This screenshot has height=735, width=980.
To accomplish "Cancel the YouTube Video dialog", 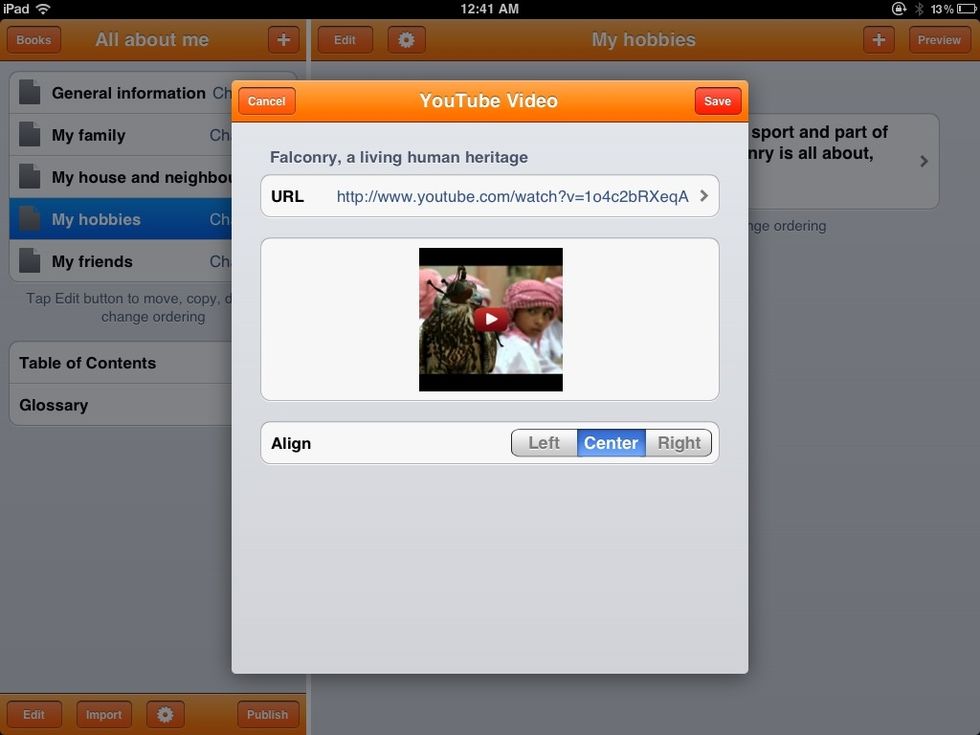I will tap(266, 100).
